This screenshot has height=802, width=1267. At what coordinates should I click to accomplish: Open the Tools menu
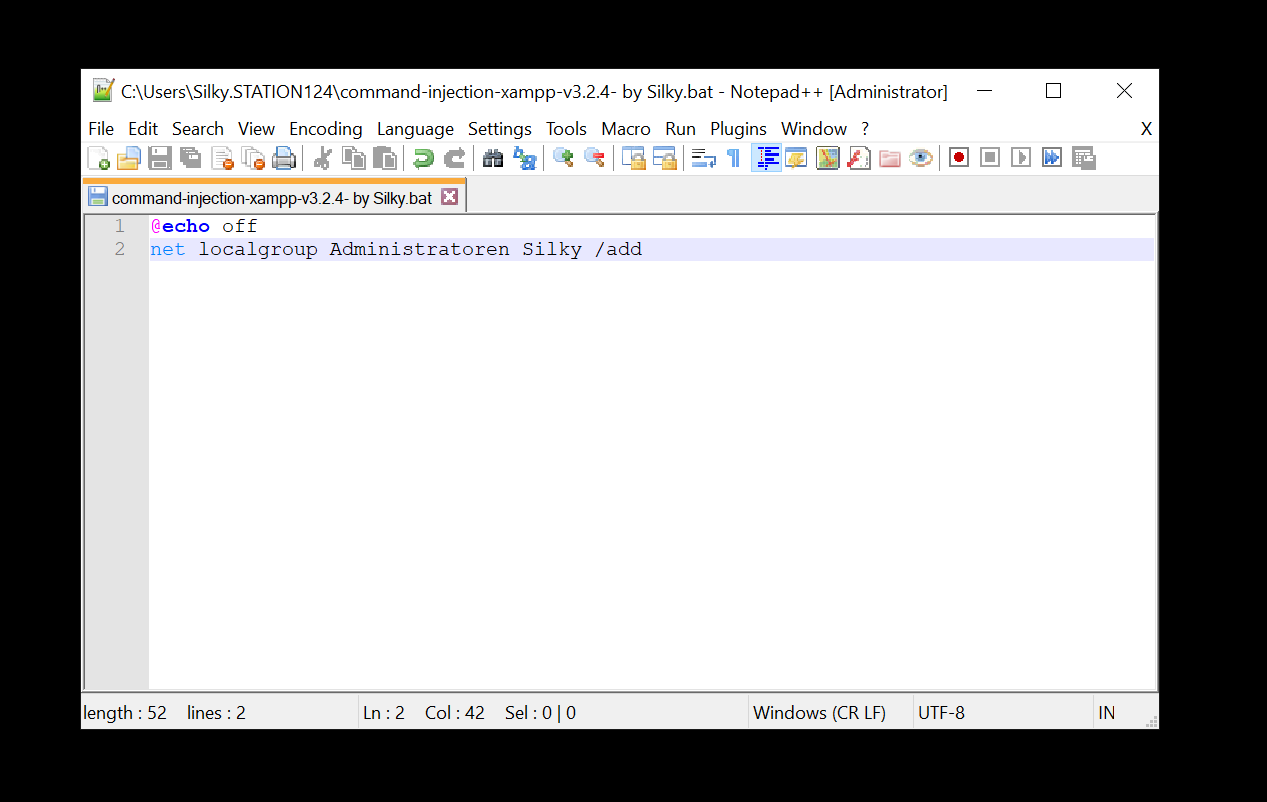tap(566, 129)
